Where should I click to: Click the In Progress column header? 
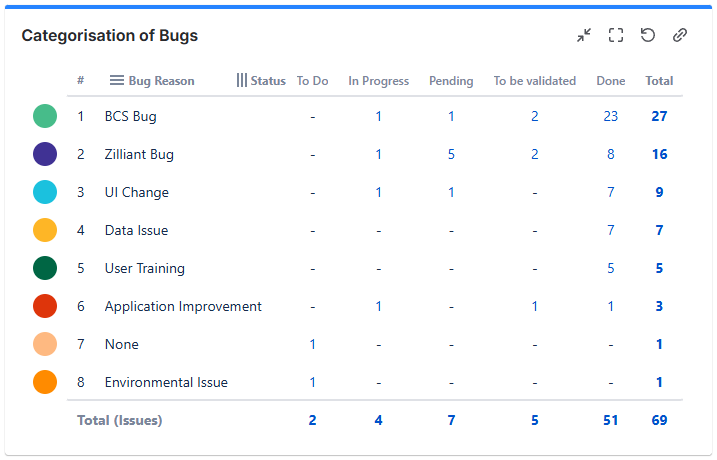click(x=378, y=81)
